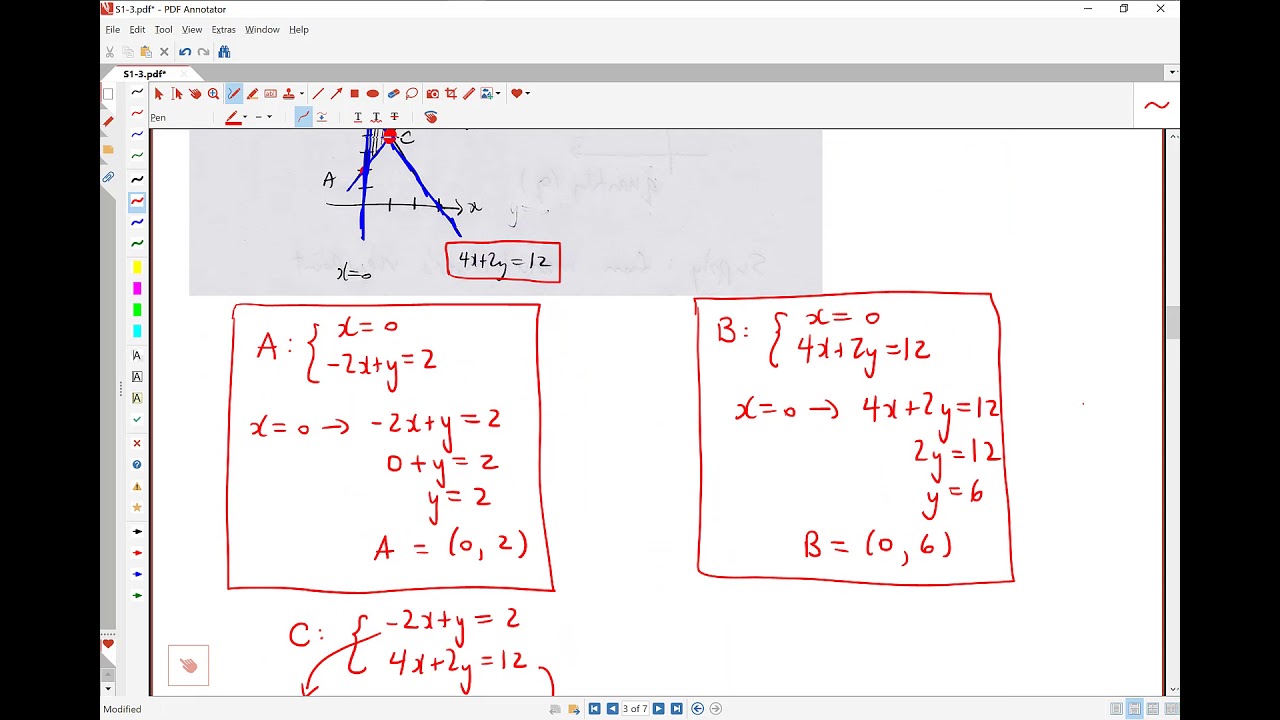Click the Paste clipboard icon

146,52
